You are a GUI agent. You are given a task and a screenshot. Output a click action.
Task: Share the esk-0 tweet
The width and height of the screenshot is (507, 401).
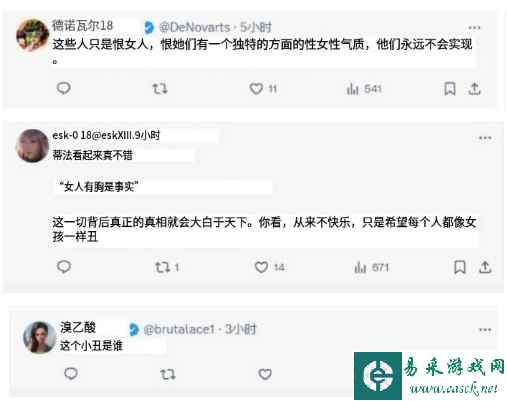coord(485,267)
